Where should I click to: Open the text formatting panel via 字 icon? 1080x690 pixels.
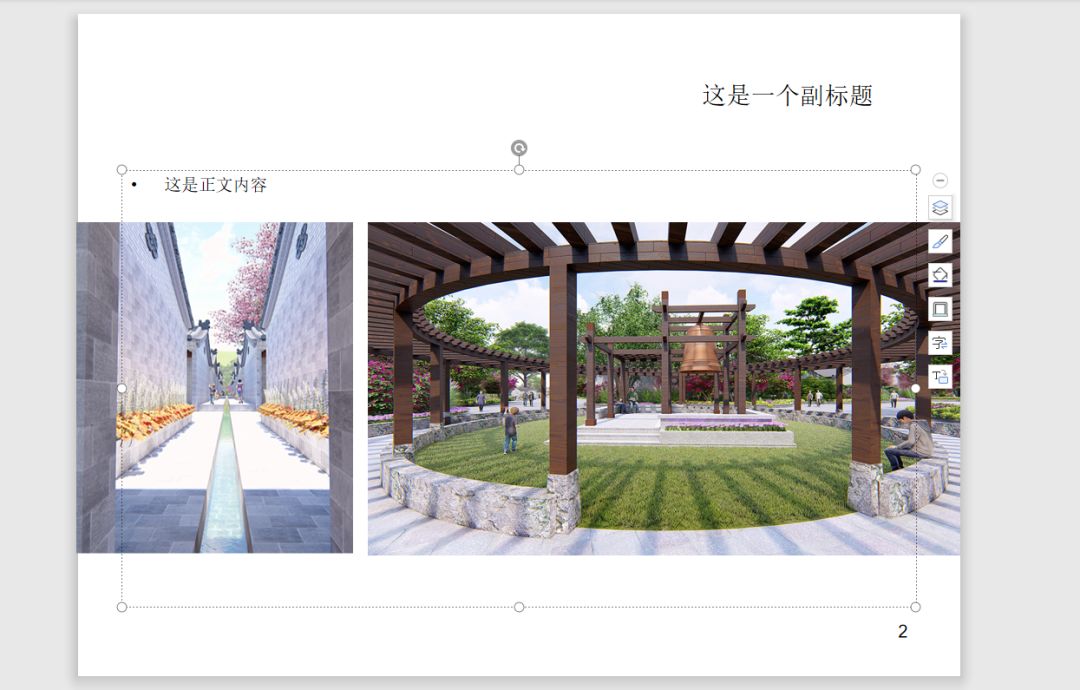(940, 345)
